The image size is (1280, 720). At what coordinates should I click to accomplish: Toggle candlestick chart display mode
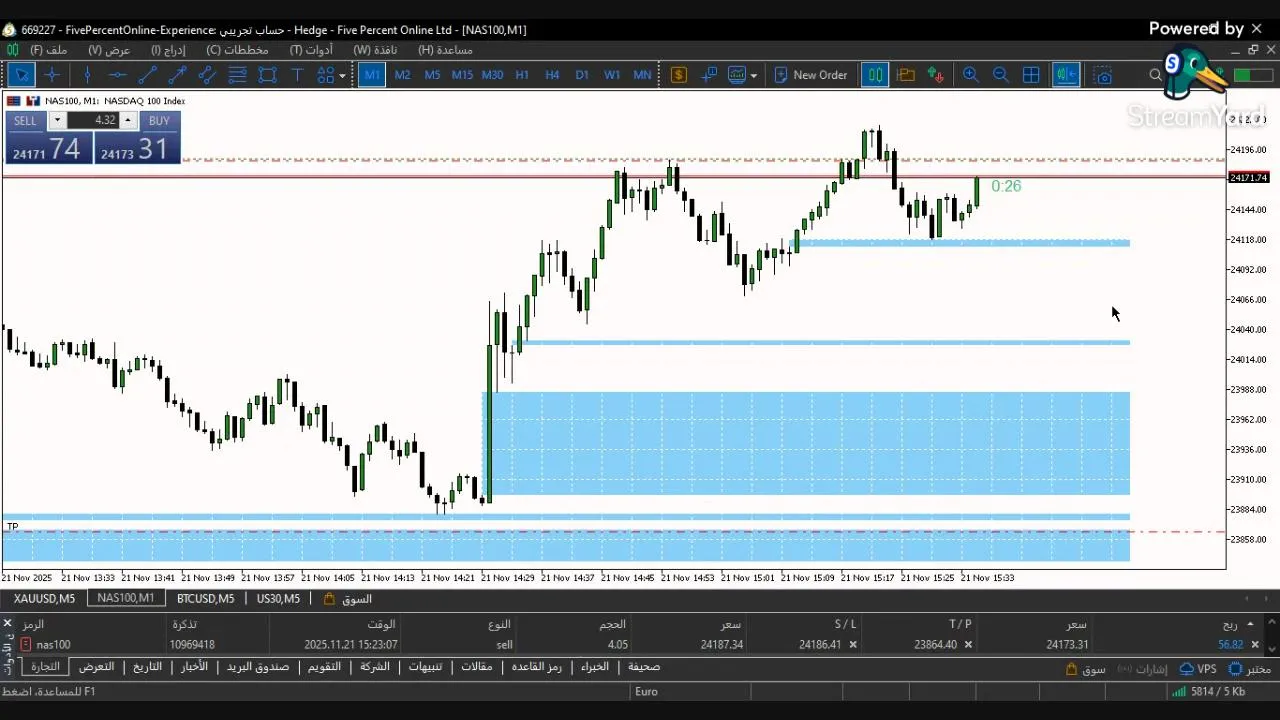(x=875, y=75)
